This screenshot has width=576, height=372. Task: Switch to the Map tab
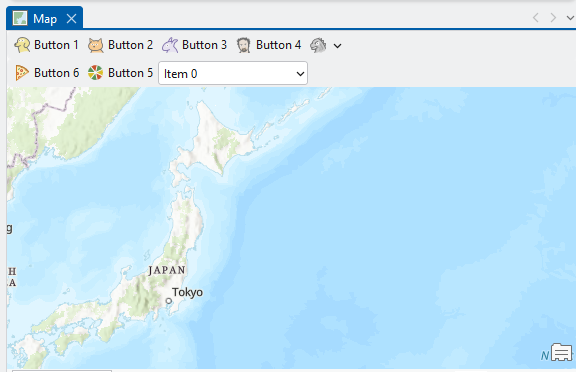tap(45, 18)
